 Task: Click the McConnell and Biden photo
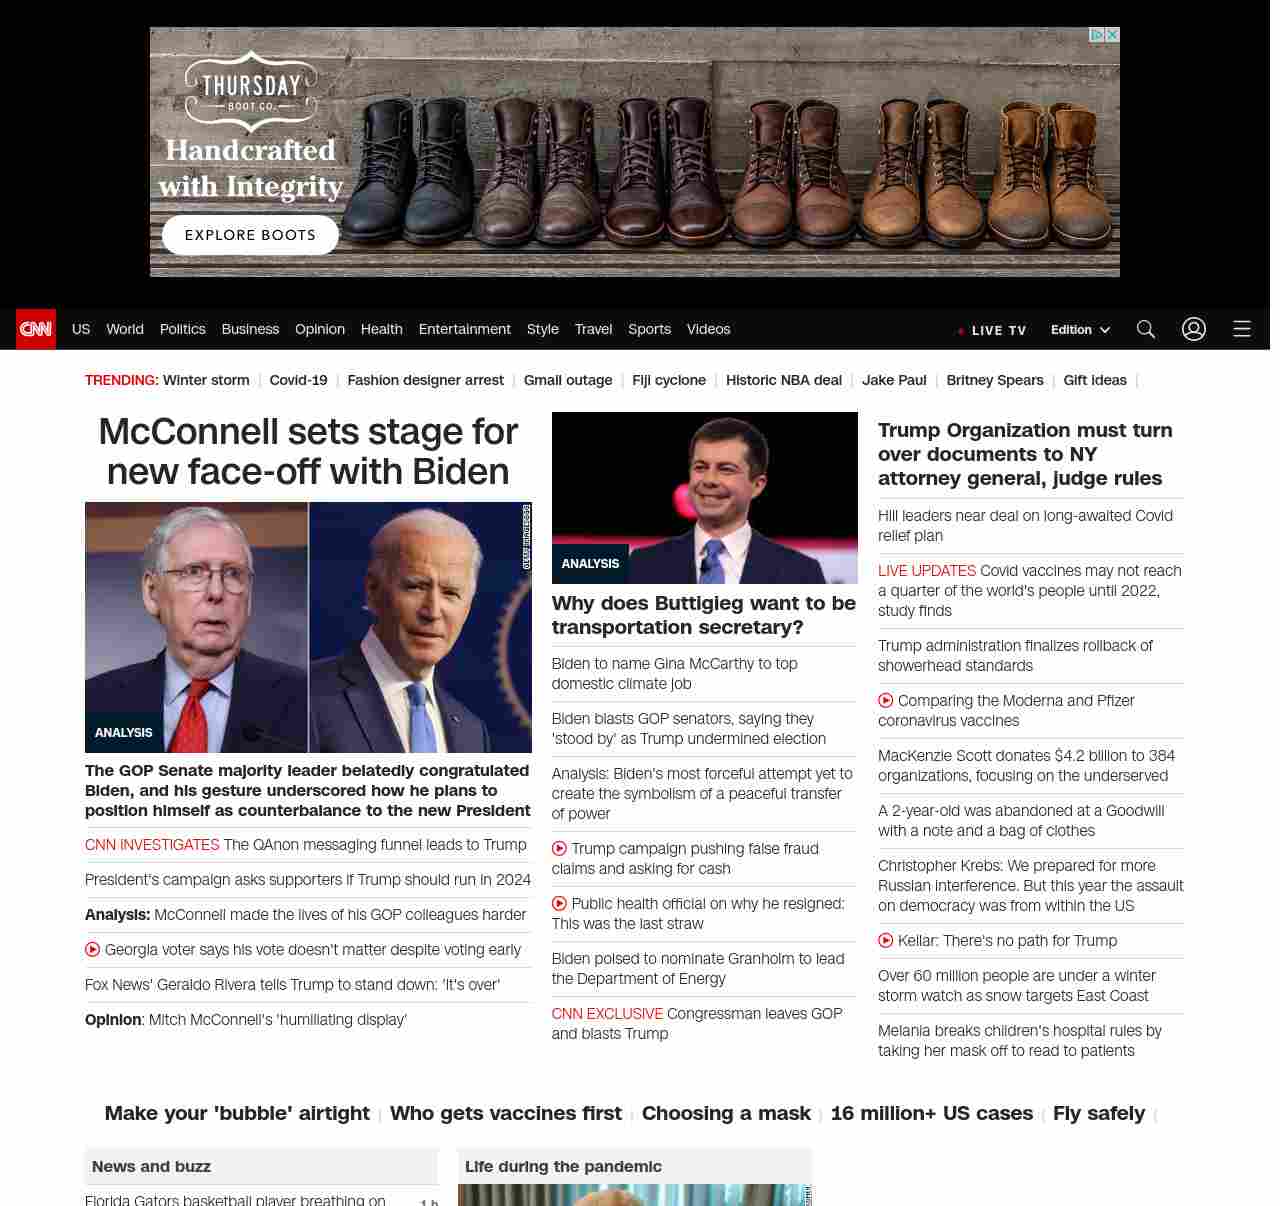coord(308,627)
